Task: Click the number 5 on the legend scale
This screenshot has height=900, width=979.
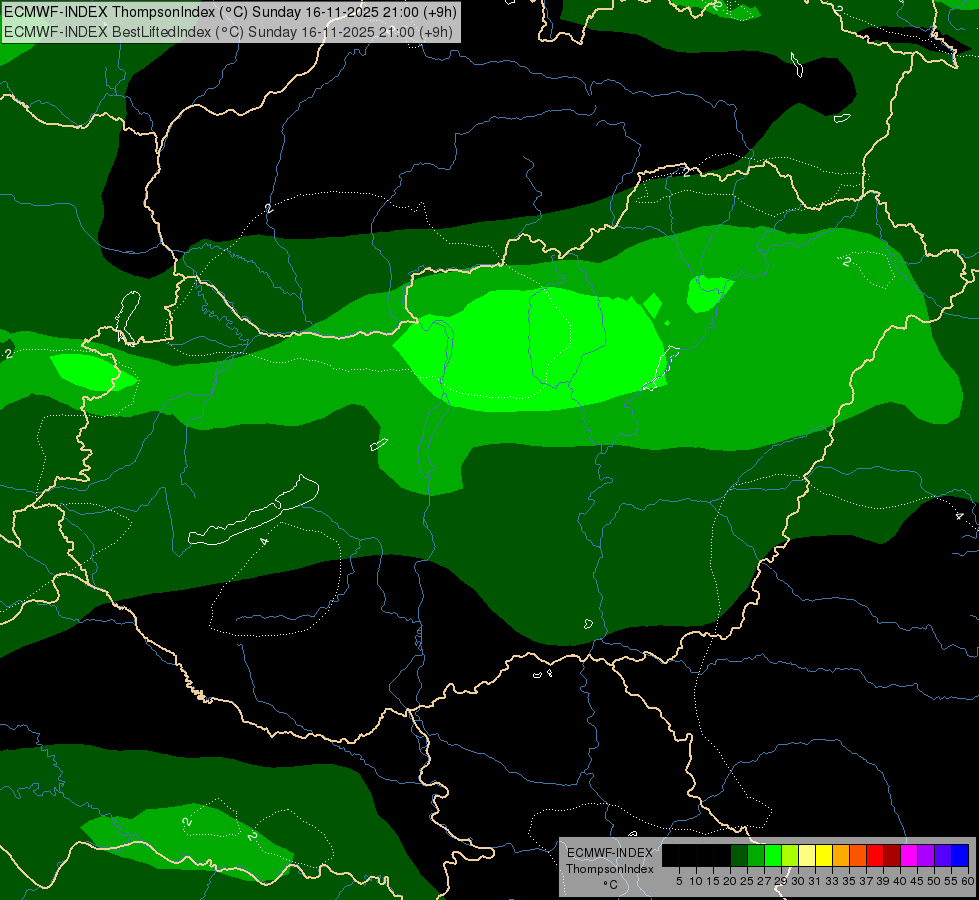Action: pyautogui.click(x=679, y=881)
